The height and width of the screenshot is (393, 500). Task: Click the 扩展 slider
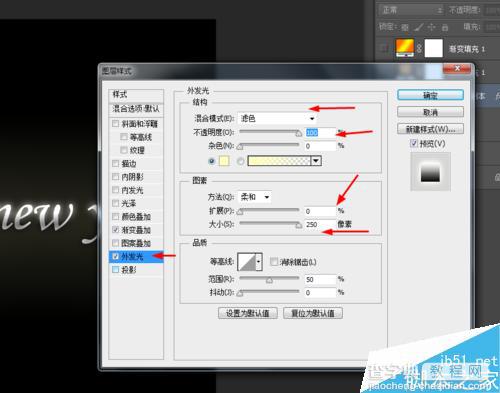[269, 211]
